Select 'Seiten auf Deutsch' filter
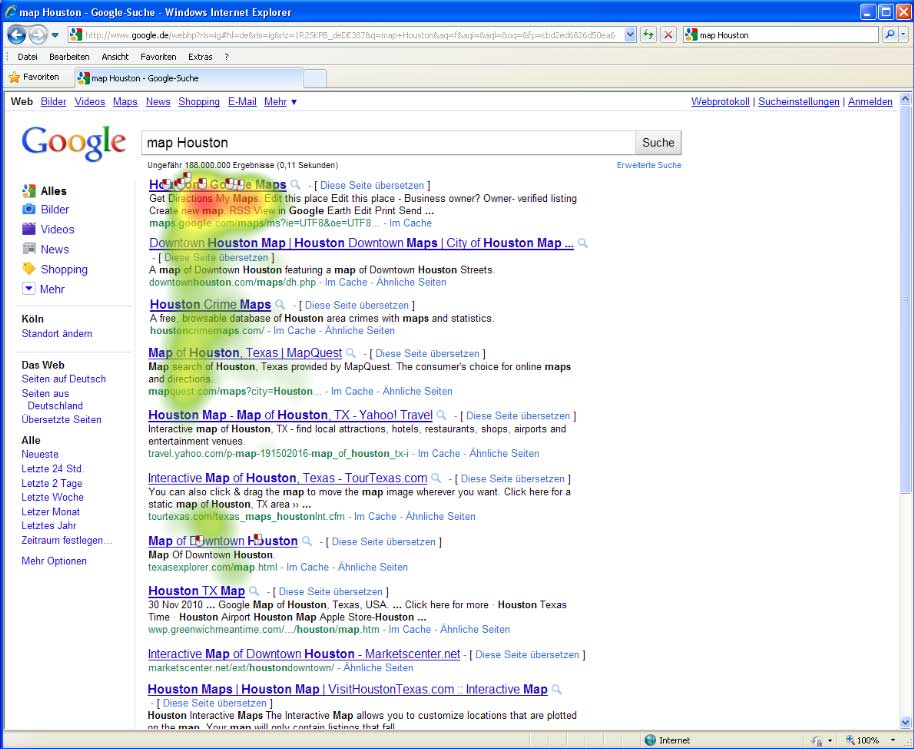Screen dimensions: 914x749 click(x=64, y=379)
